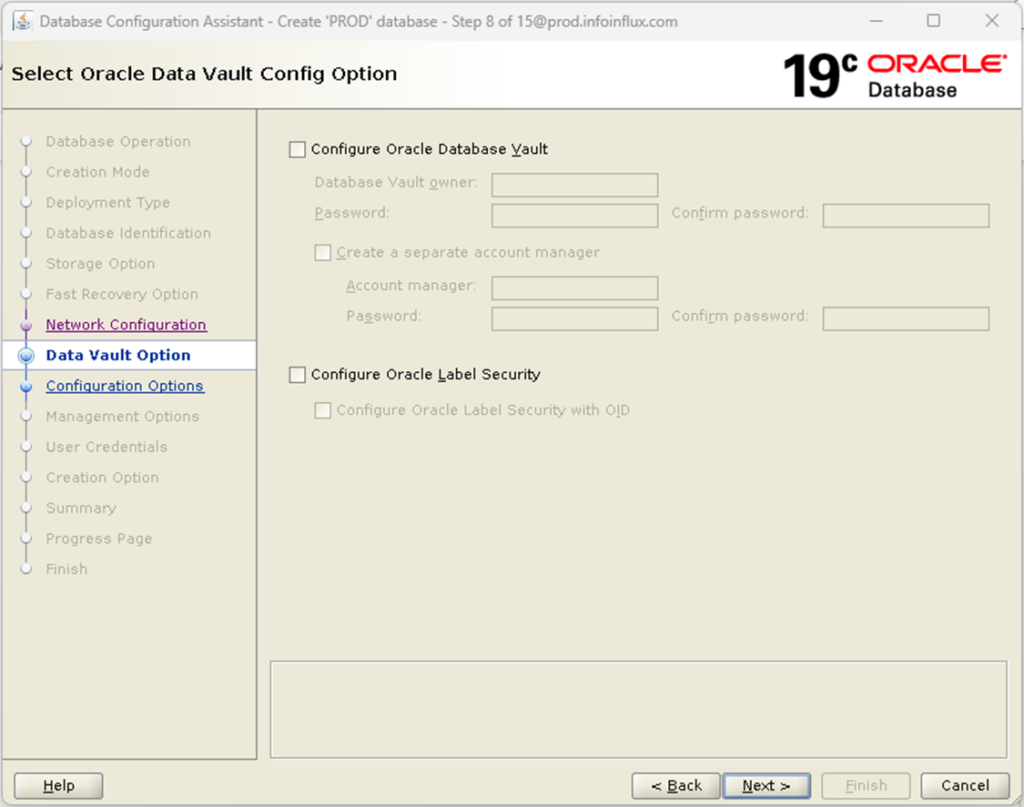Viewport: 1024px width, 807px height.
Task: Click the Account manager name field
Action: tap(574, 288)
